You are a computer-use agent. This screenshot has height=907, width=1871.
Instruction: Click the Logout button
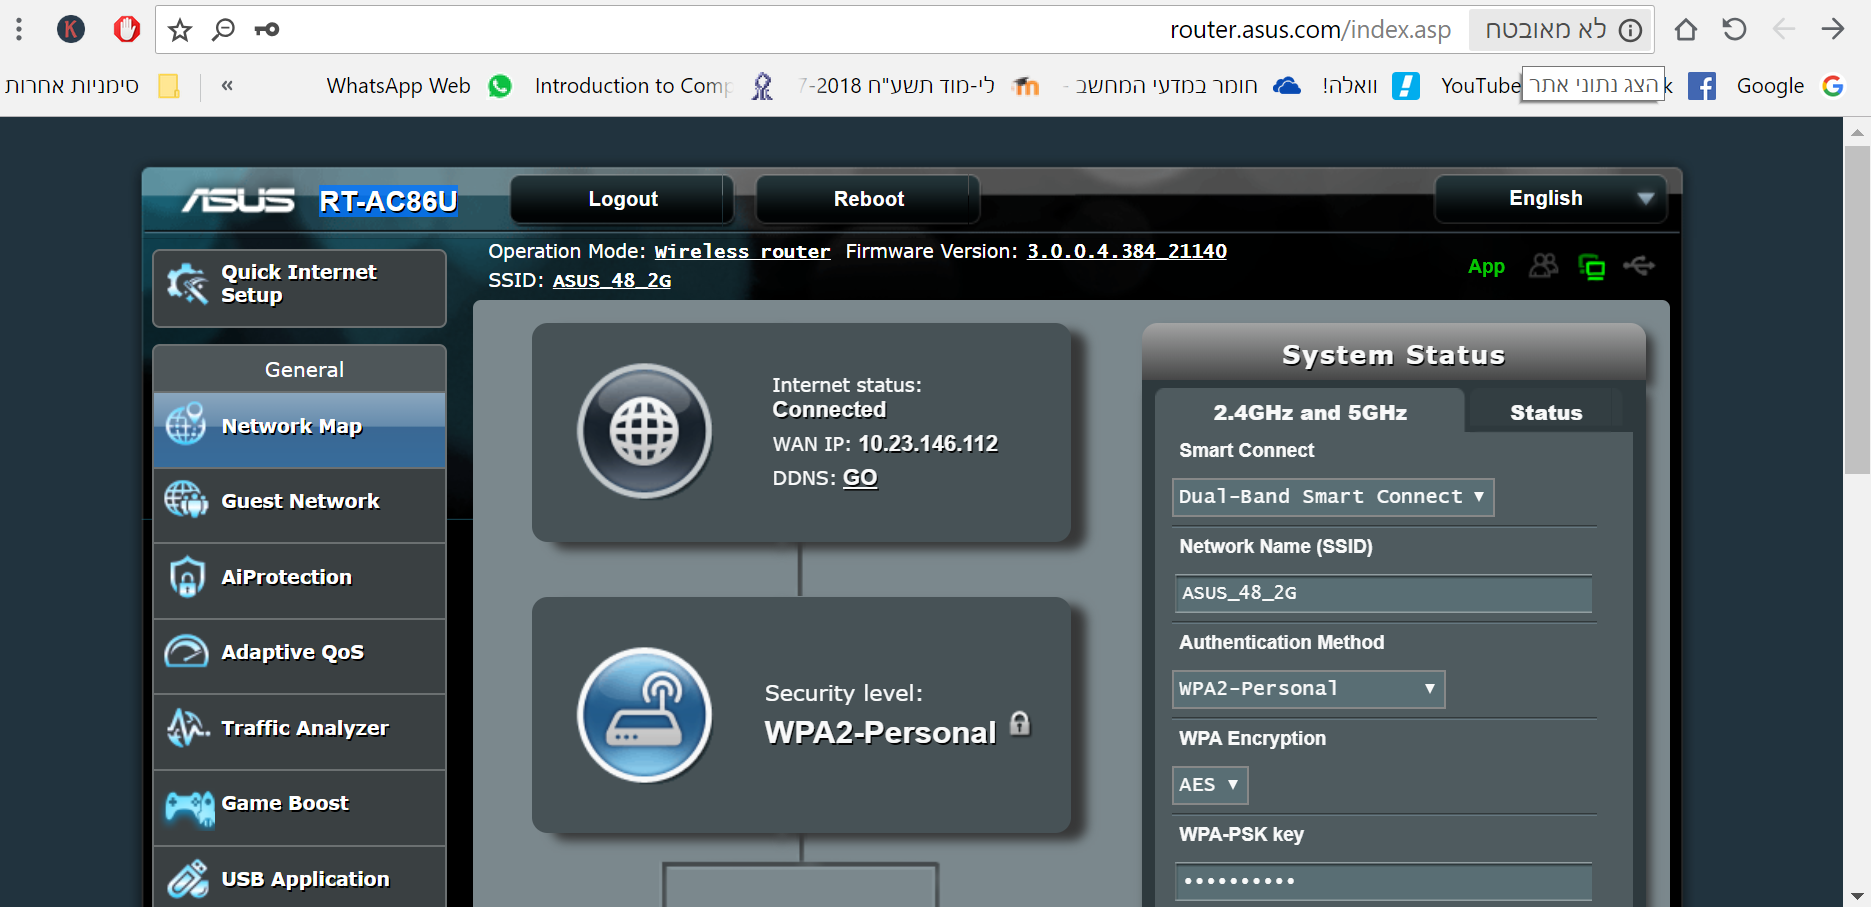pos(622,199)
